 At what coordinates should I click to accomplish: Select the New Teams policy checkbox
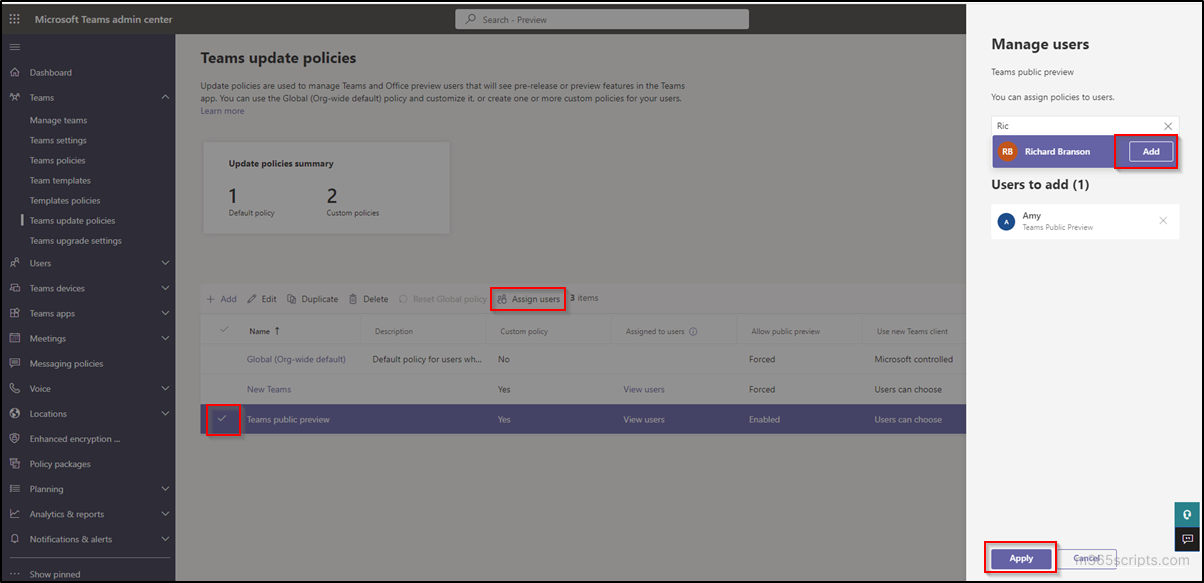(222, 389)
